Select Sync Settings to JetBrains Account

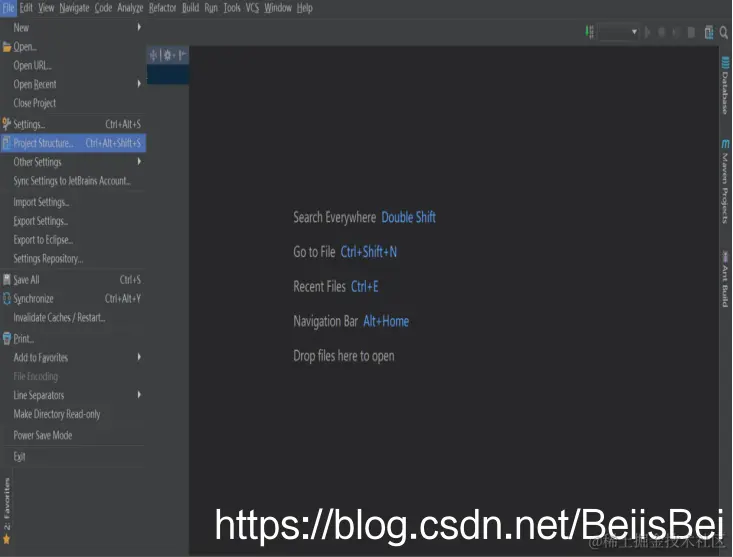[73, 181]
